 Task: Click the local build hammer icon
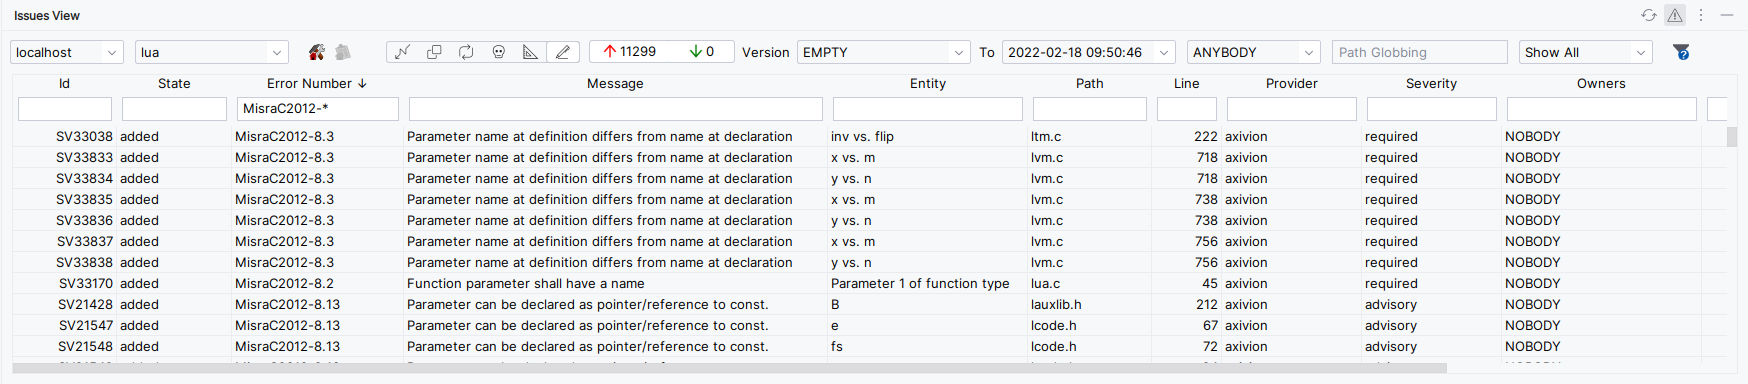[x=317, y=52]
